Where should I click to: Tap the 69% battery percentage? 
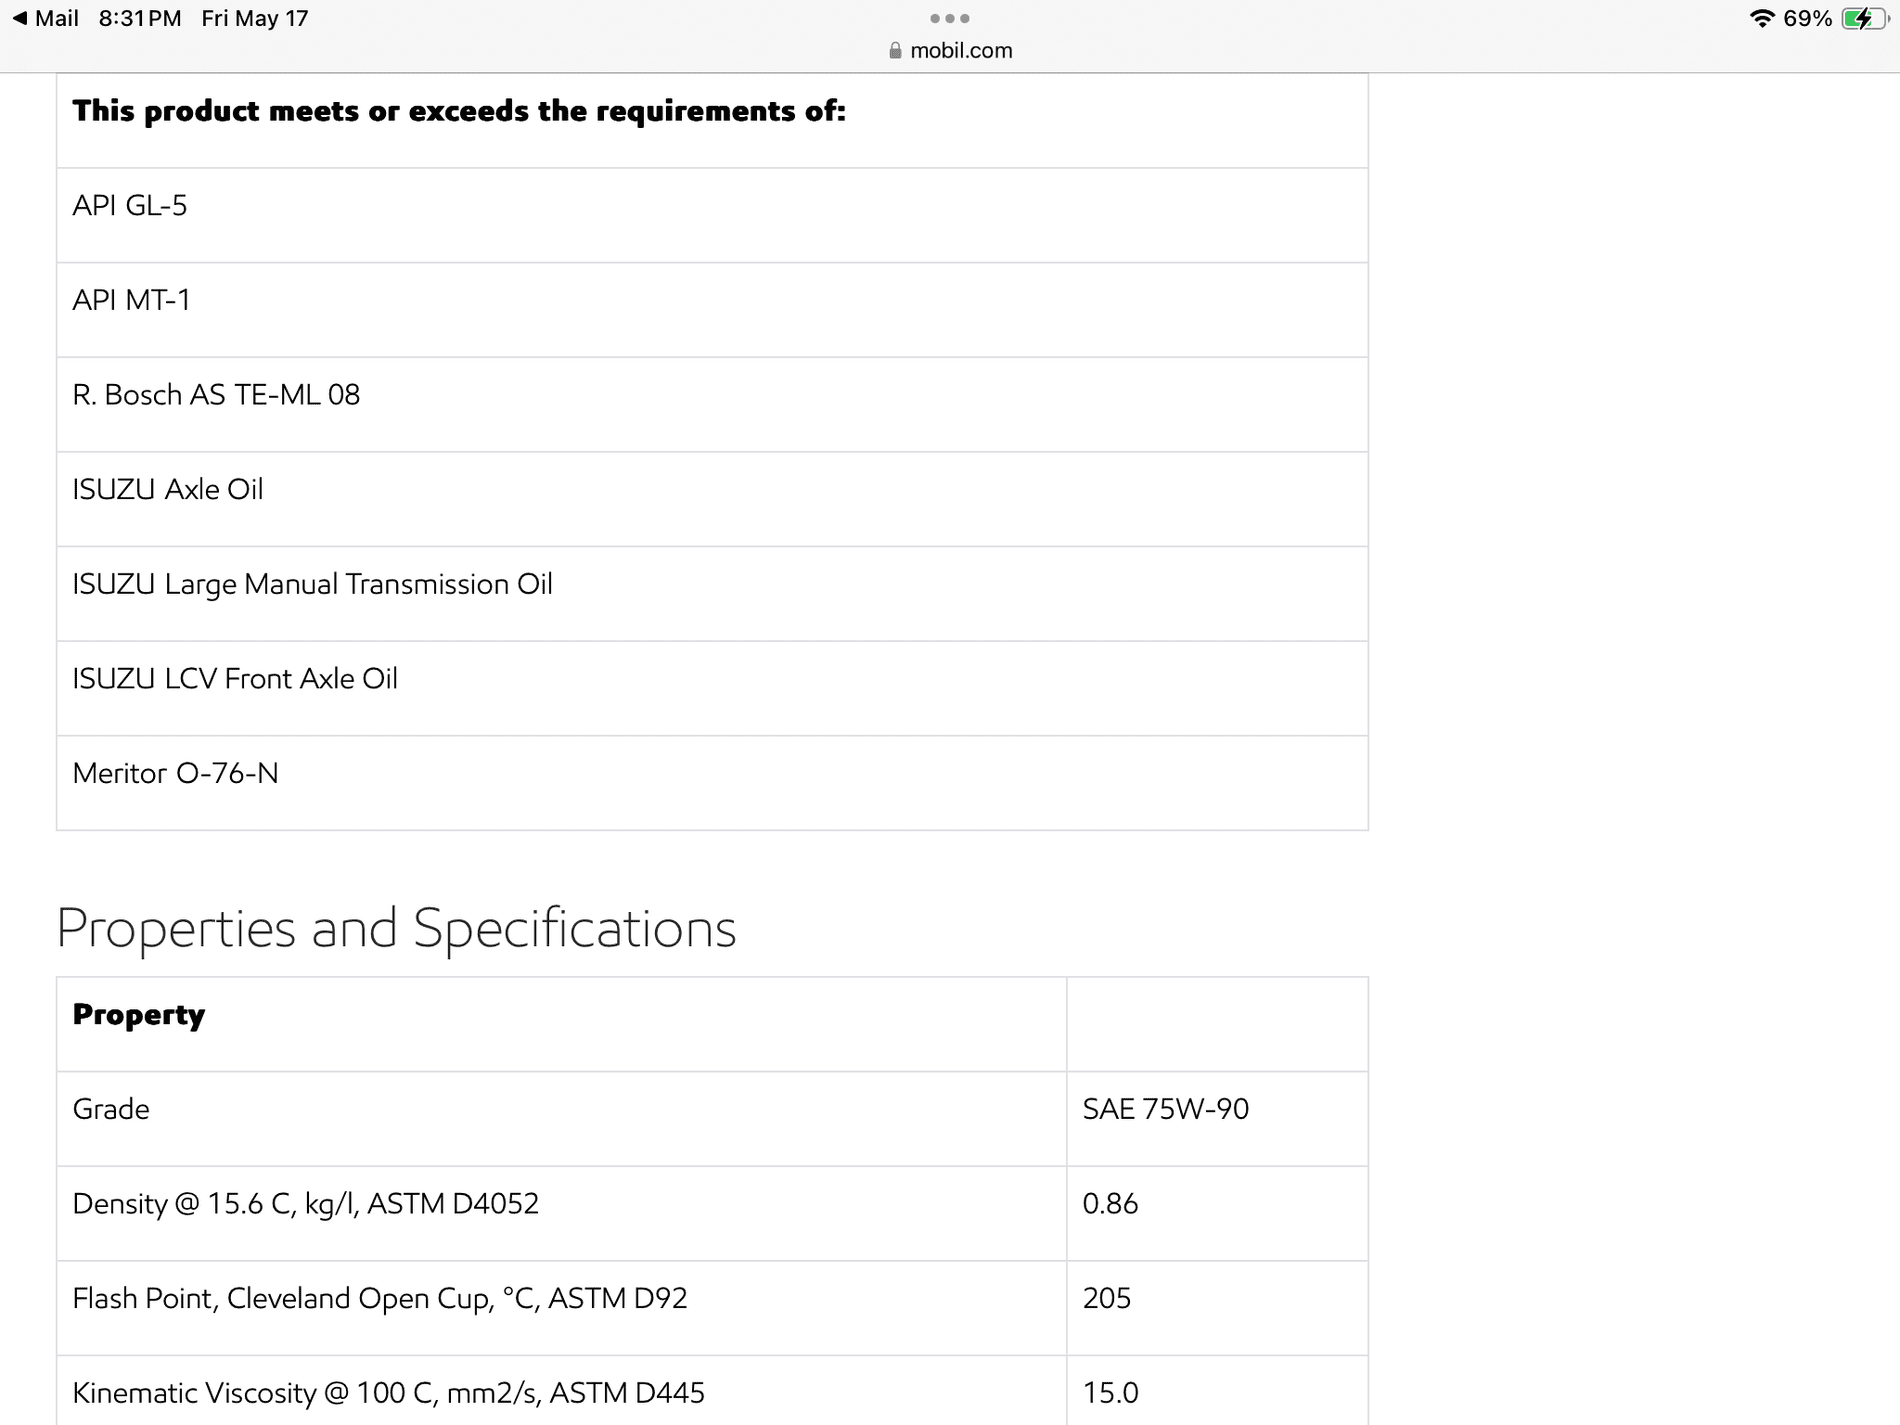tap(1807, 18)
